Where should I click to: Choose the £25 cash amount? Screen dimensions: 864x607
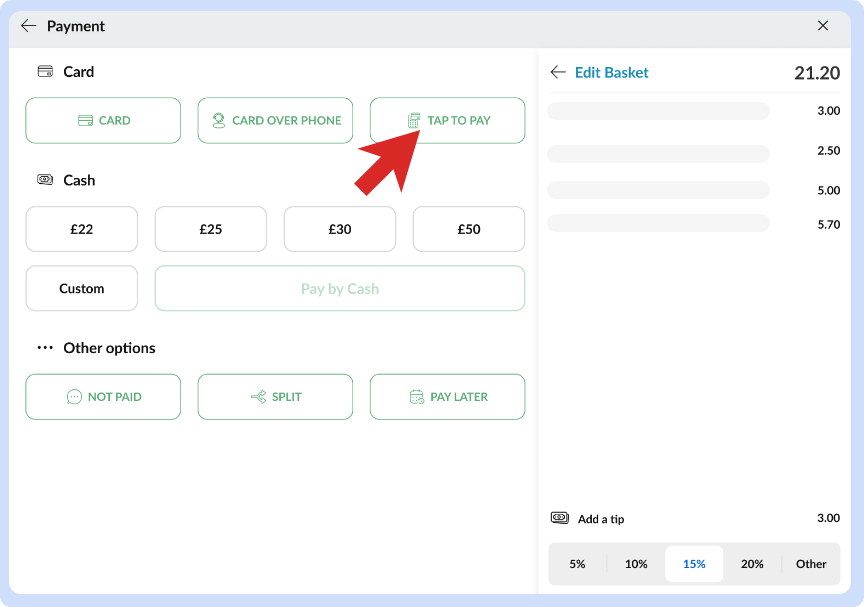click(211, 229)
